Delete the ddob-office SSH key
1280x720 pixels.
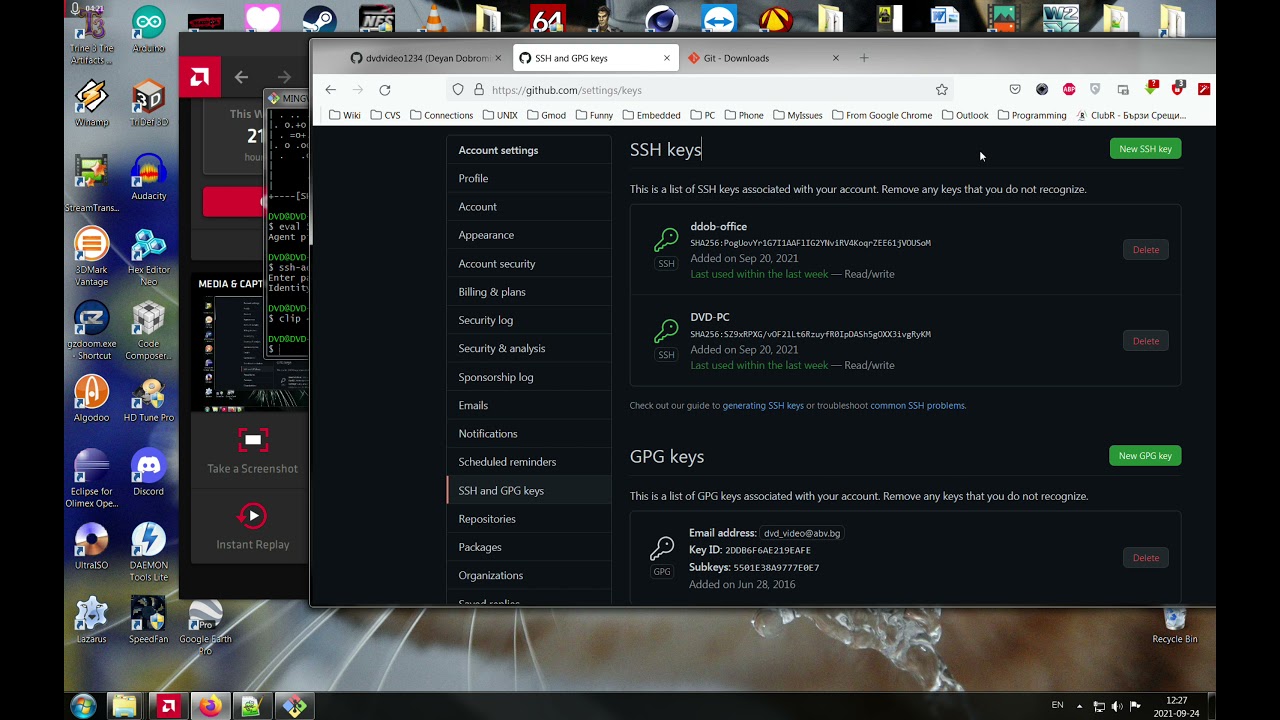coord(1145,250)
